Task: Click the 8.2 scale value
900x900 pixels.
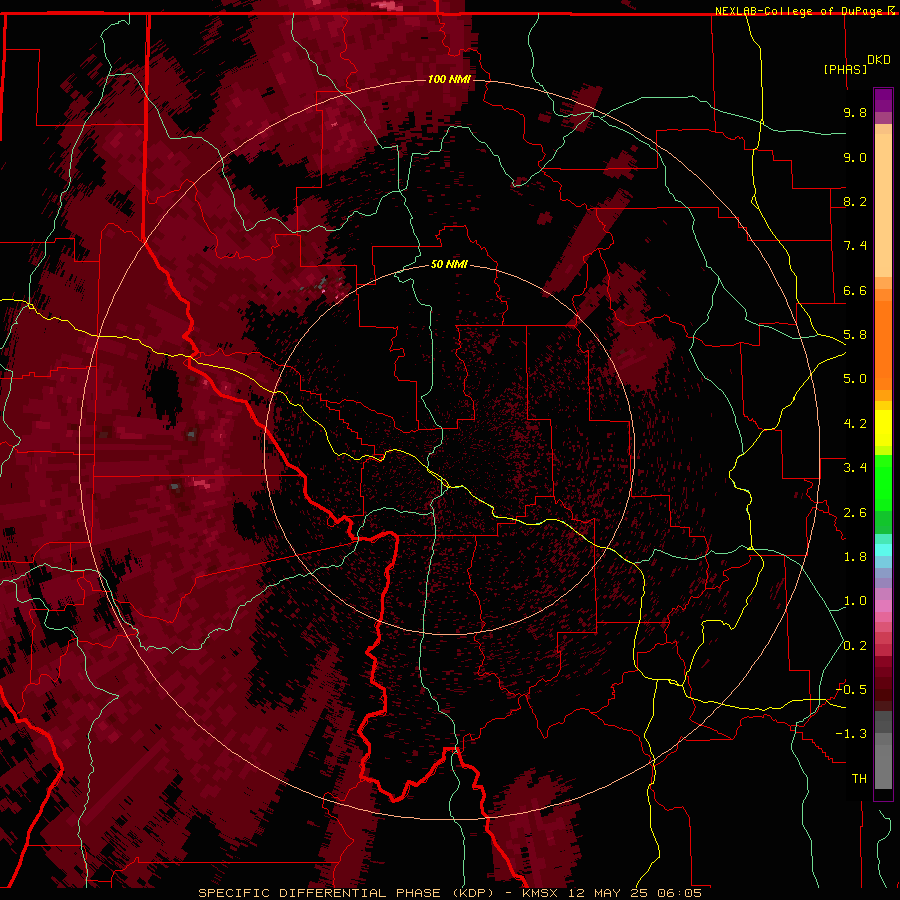Action: pyautogui.click(x=855, y=201)
